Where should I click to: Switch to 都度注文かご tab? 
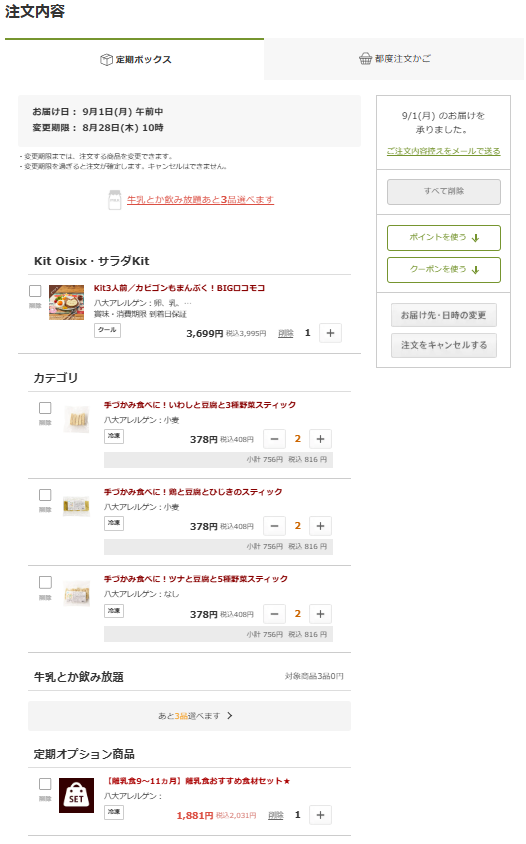tap(394, 59)
